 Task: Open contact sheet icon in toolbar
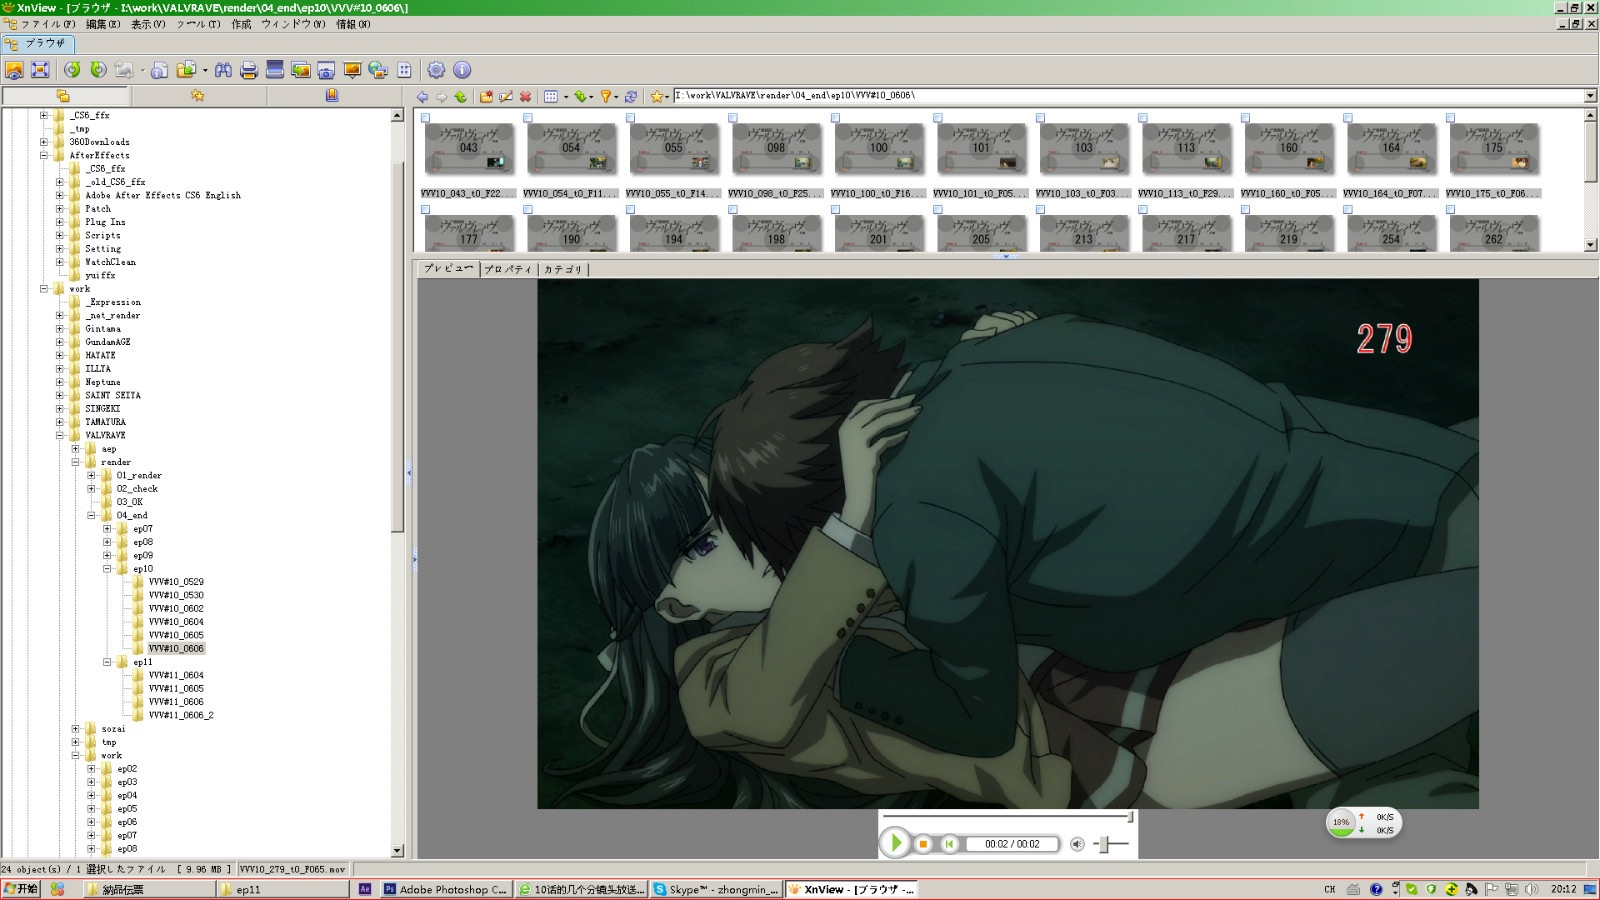404,70
